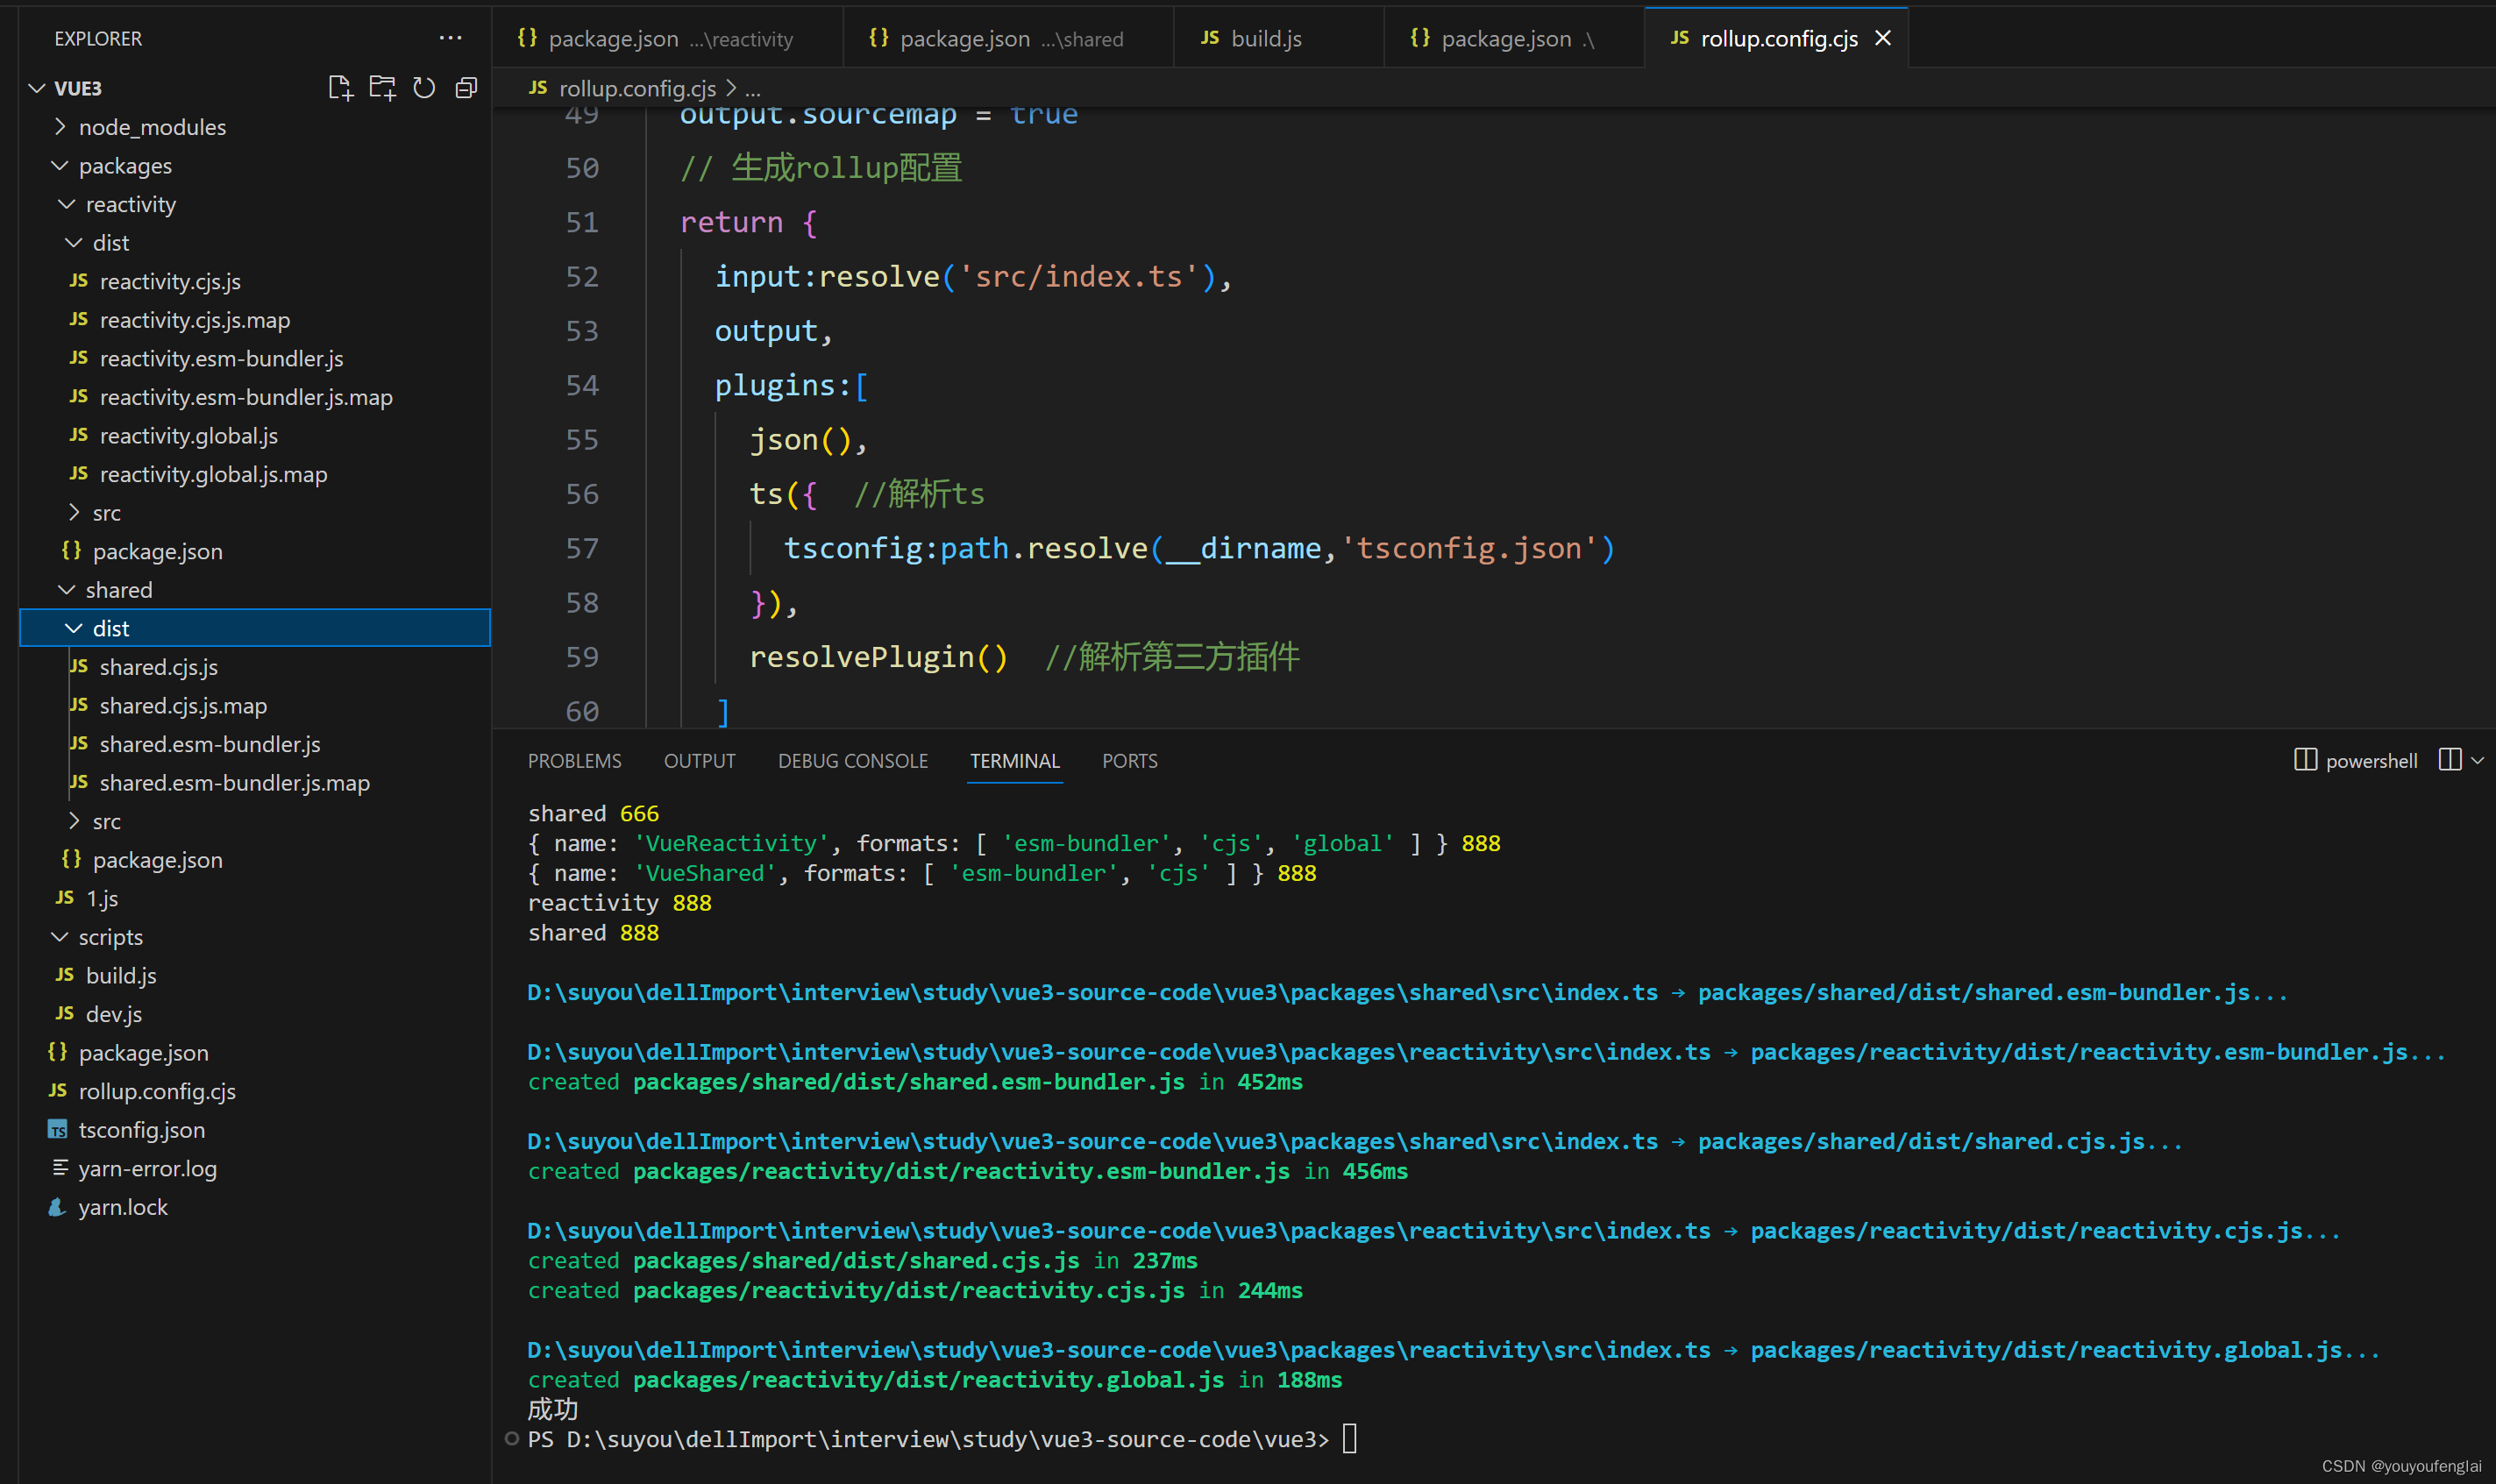The height and width of the screenshot is (1484, 2496).
Task: Click the TypeScript file icon for reactivity.esm-bundler.js
Action: click(78, 359)
